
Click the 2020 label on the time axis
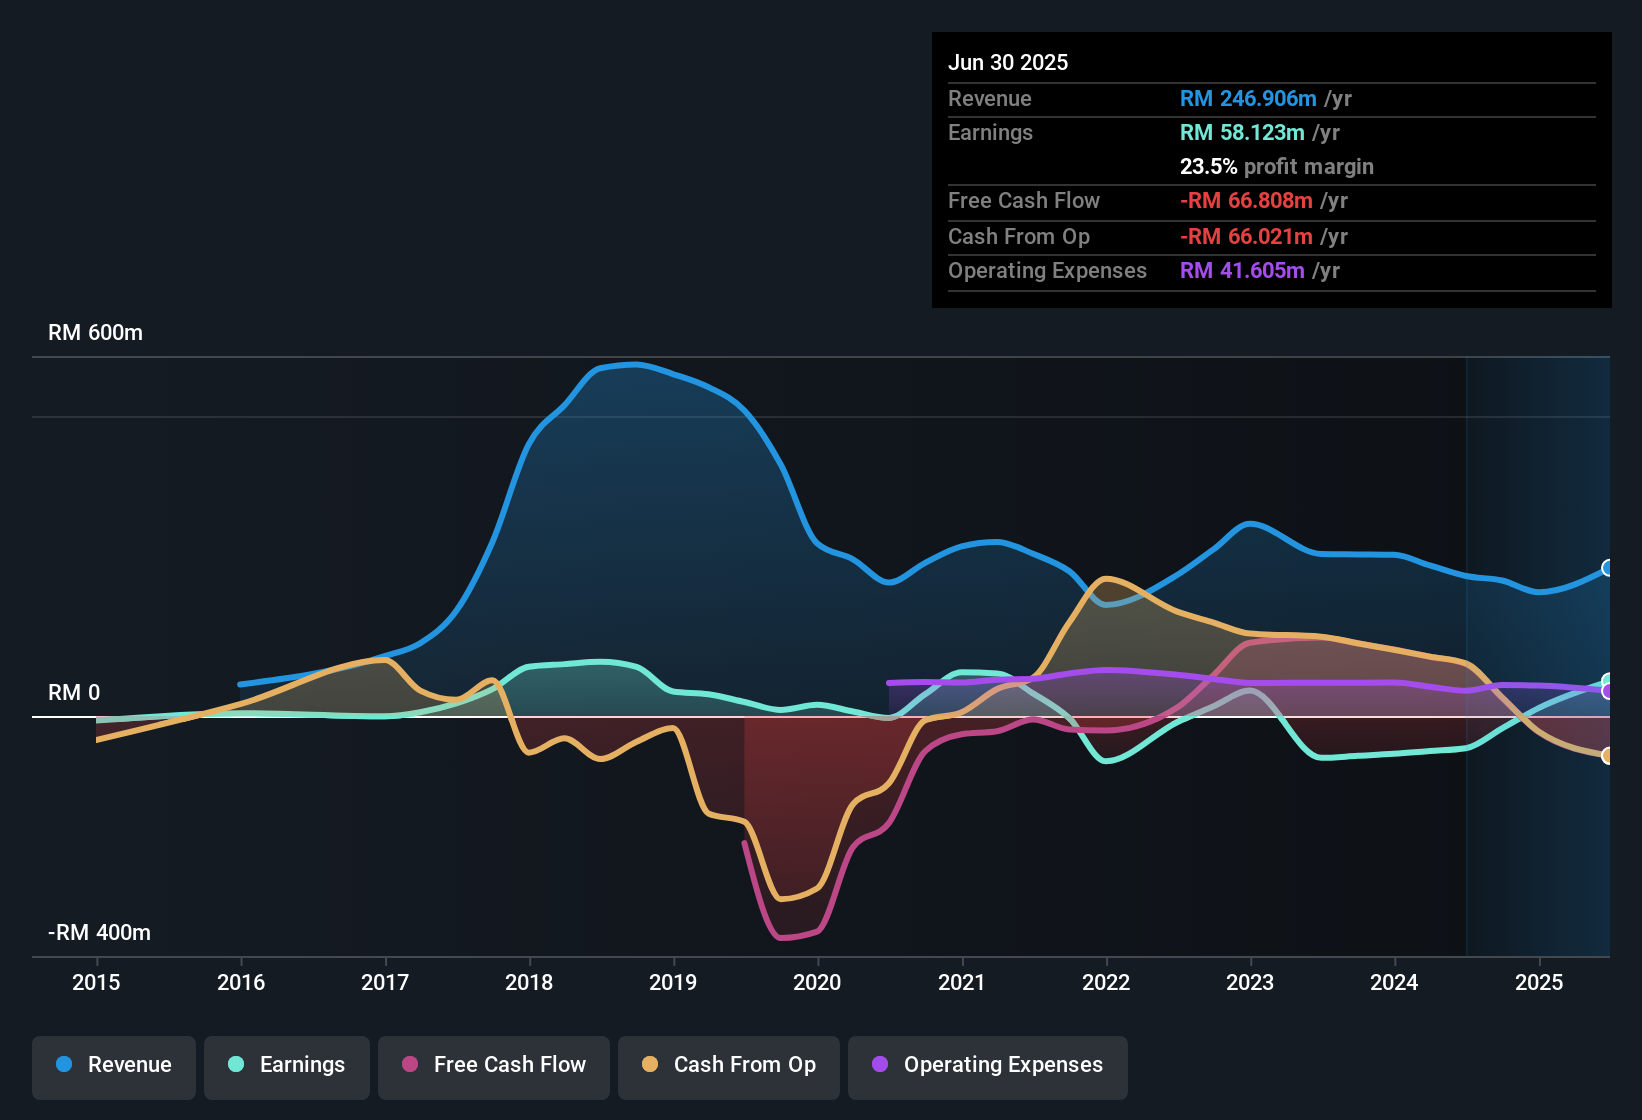pyautogui.click(x=818, y=983)
